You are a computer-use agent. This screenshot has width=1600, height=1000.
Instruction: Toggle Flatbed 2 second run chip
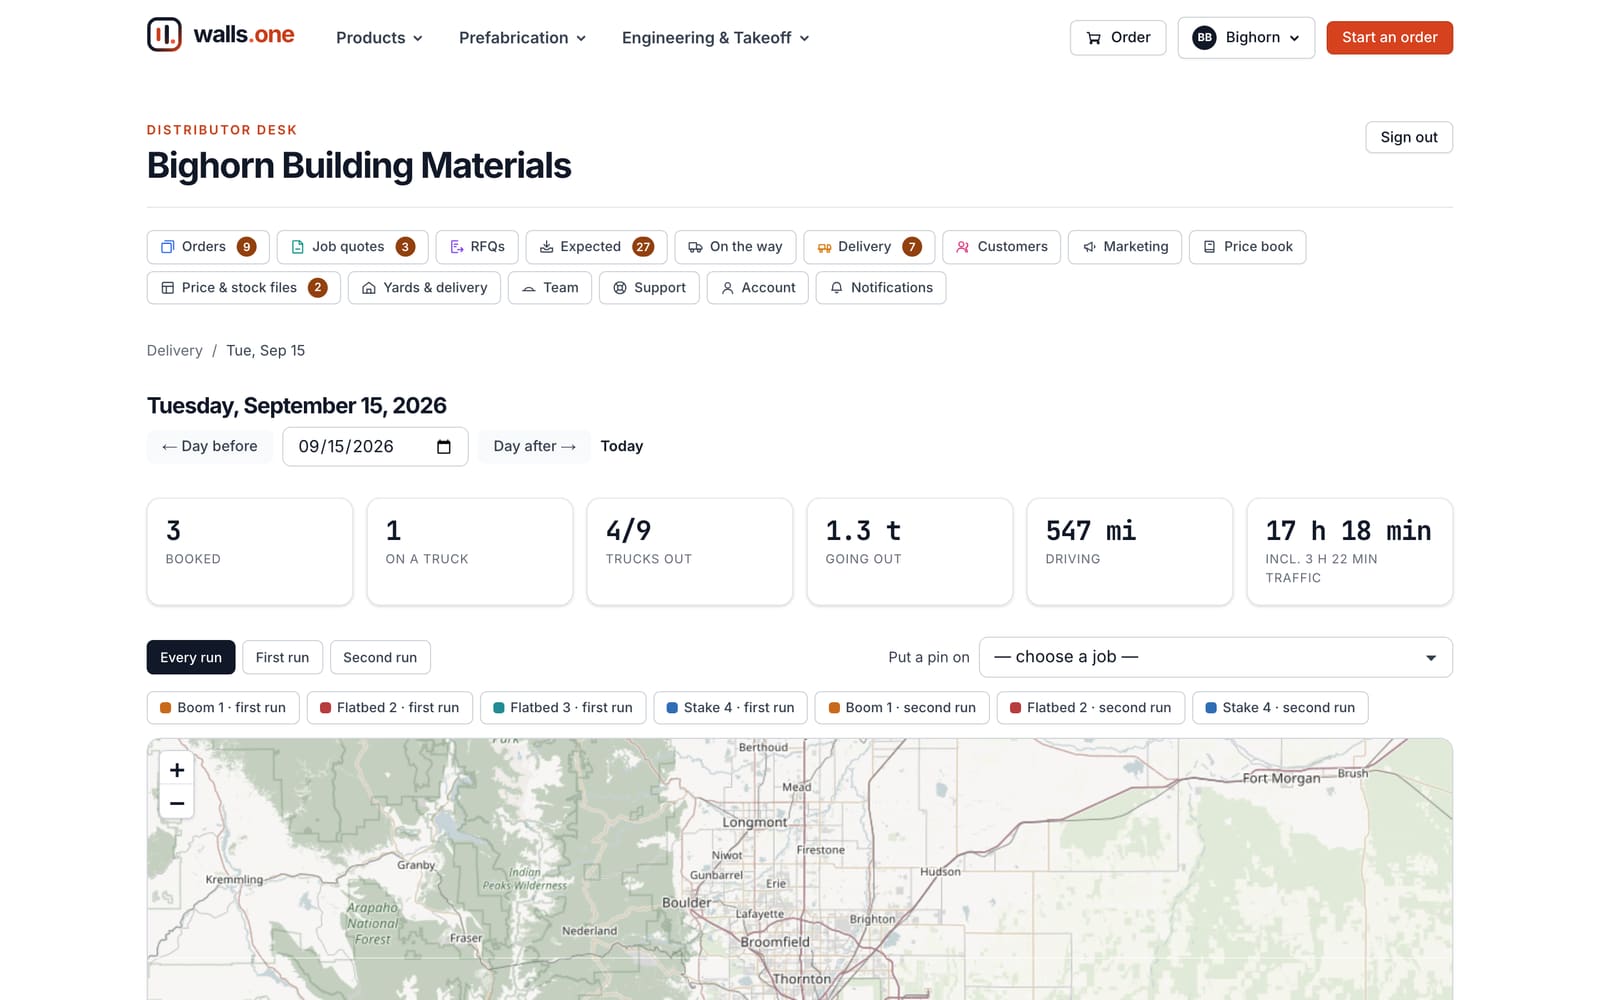[x=1091, y=708]
